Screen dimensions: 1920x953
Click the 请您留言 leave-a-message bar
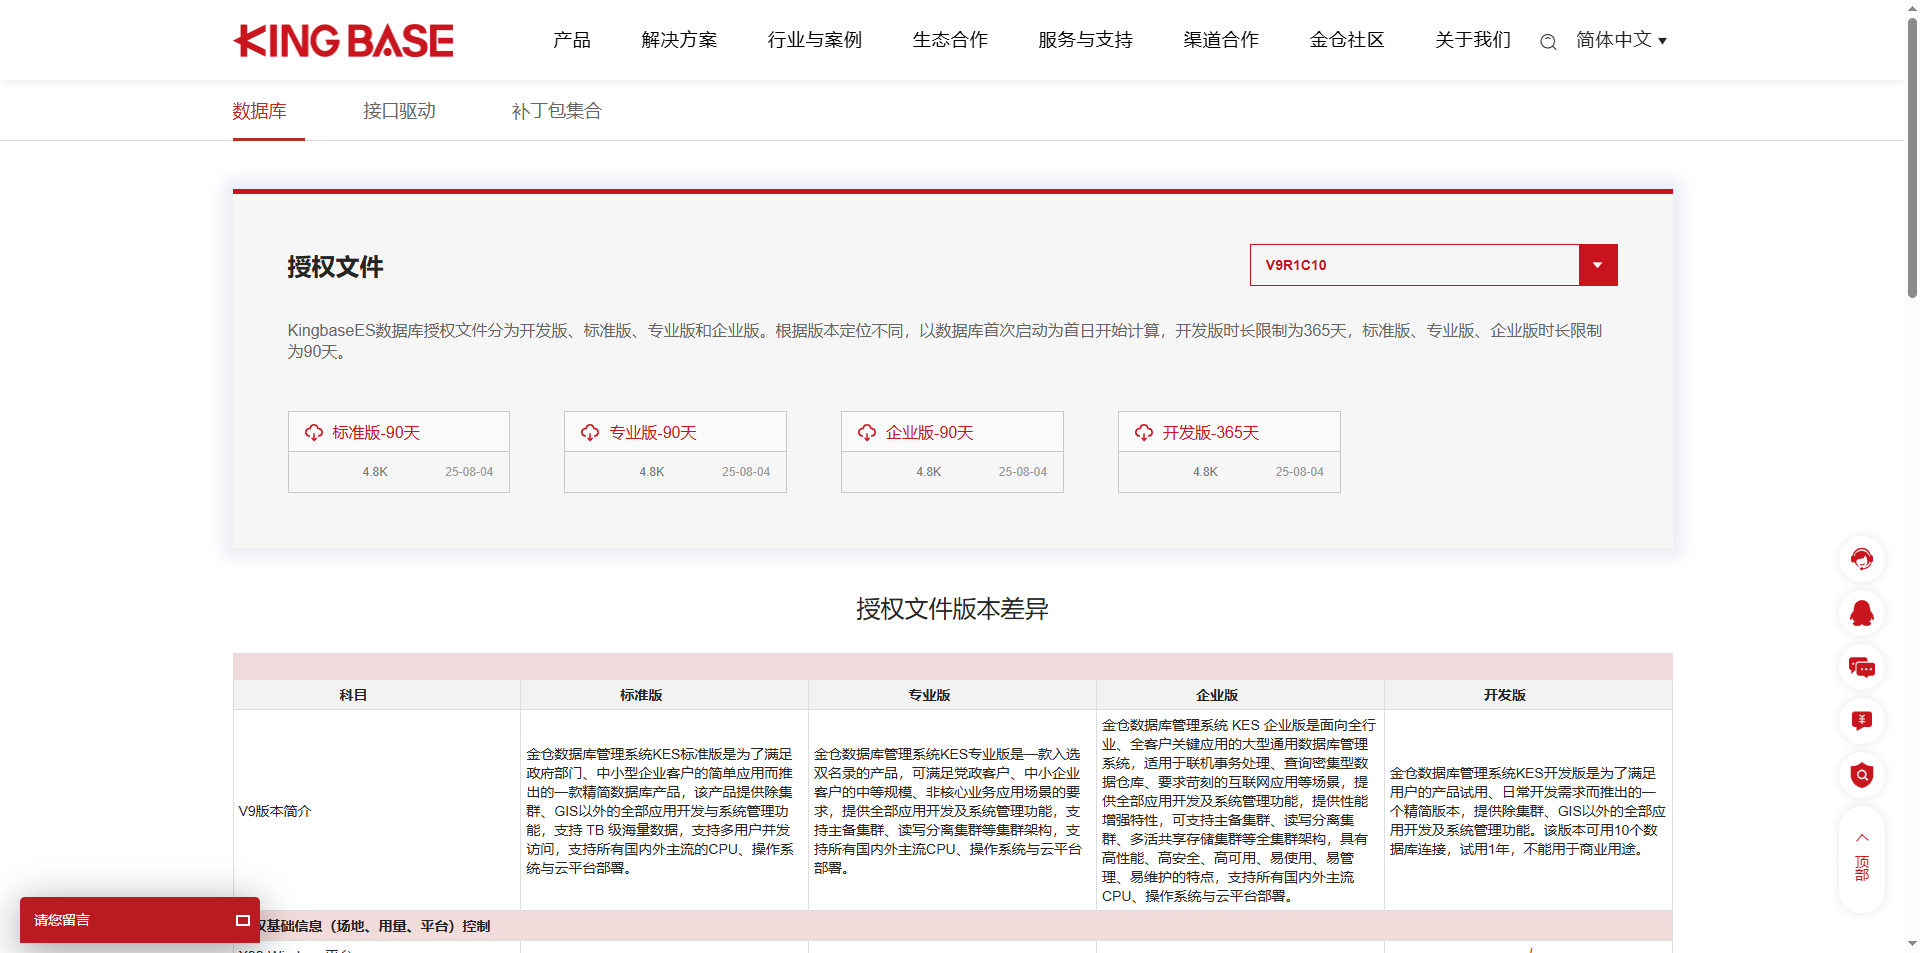[140, 920]
